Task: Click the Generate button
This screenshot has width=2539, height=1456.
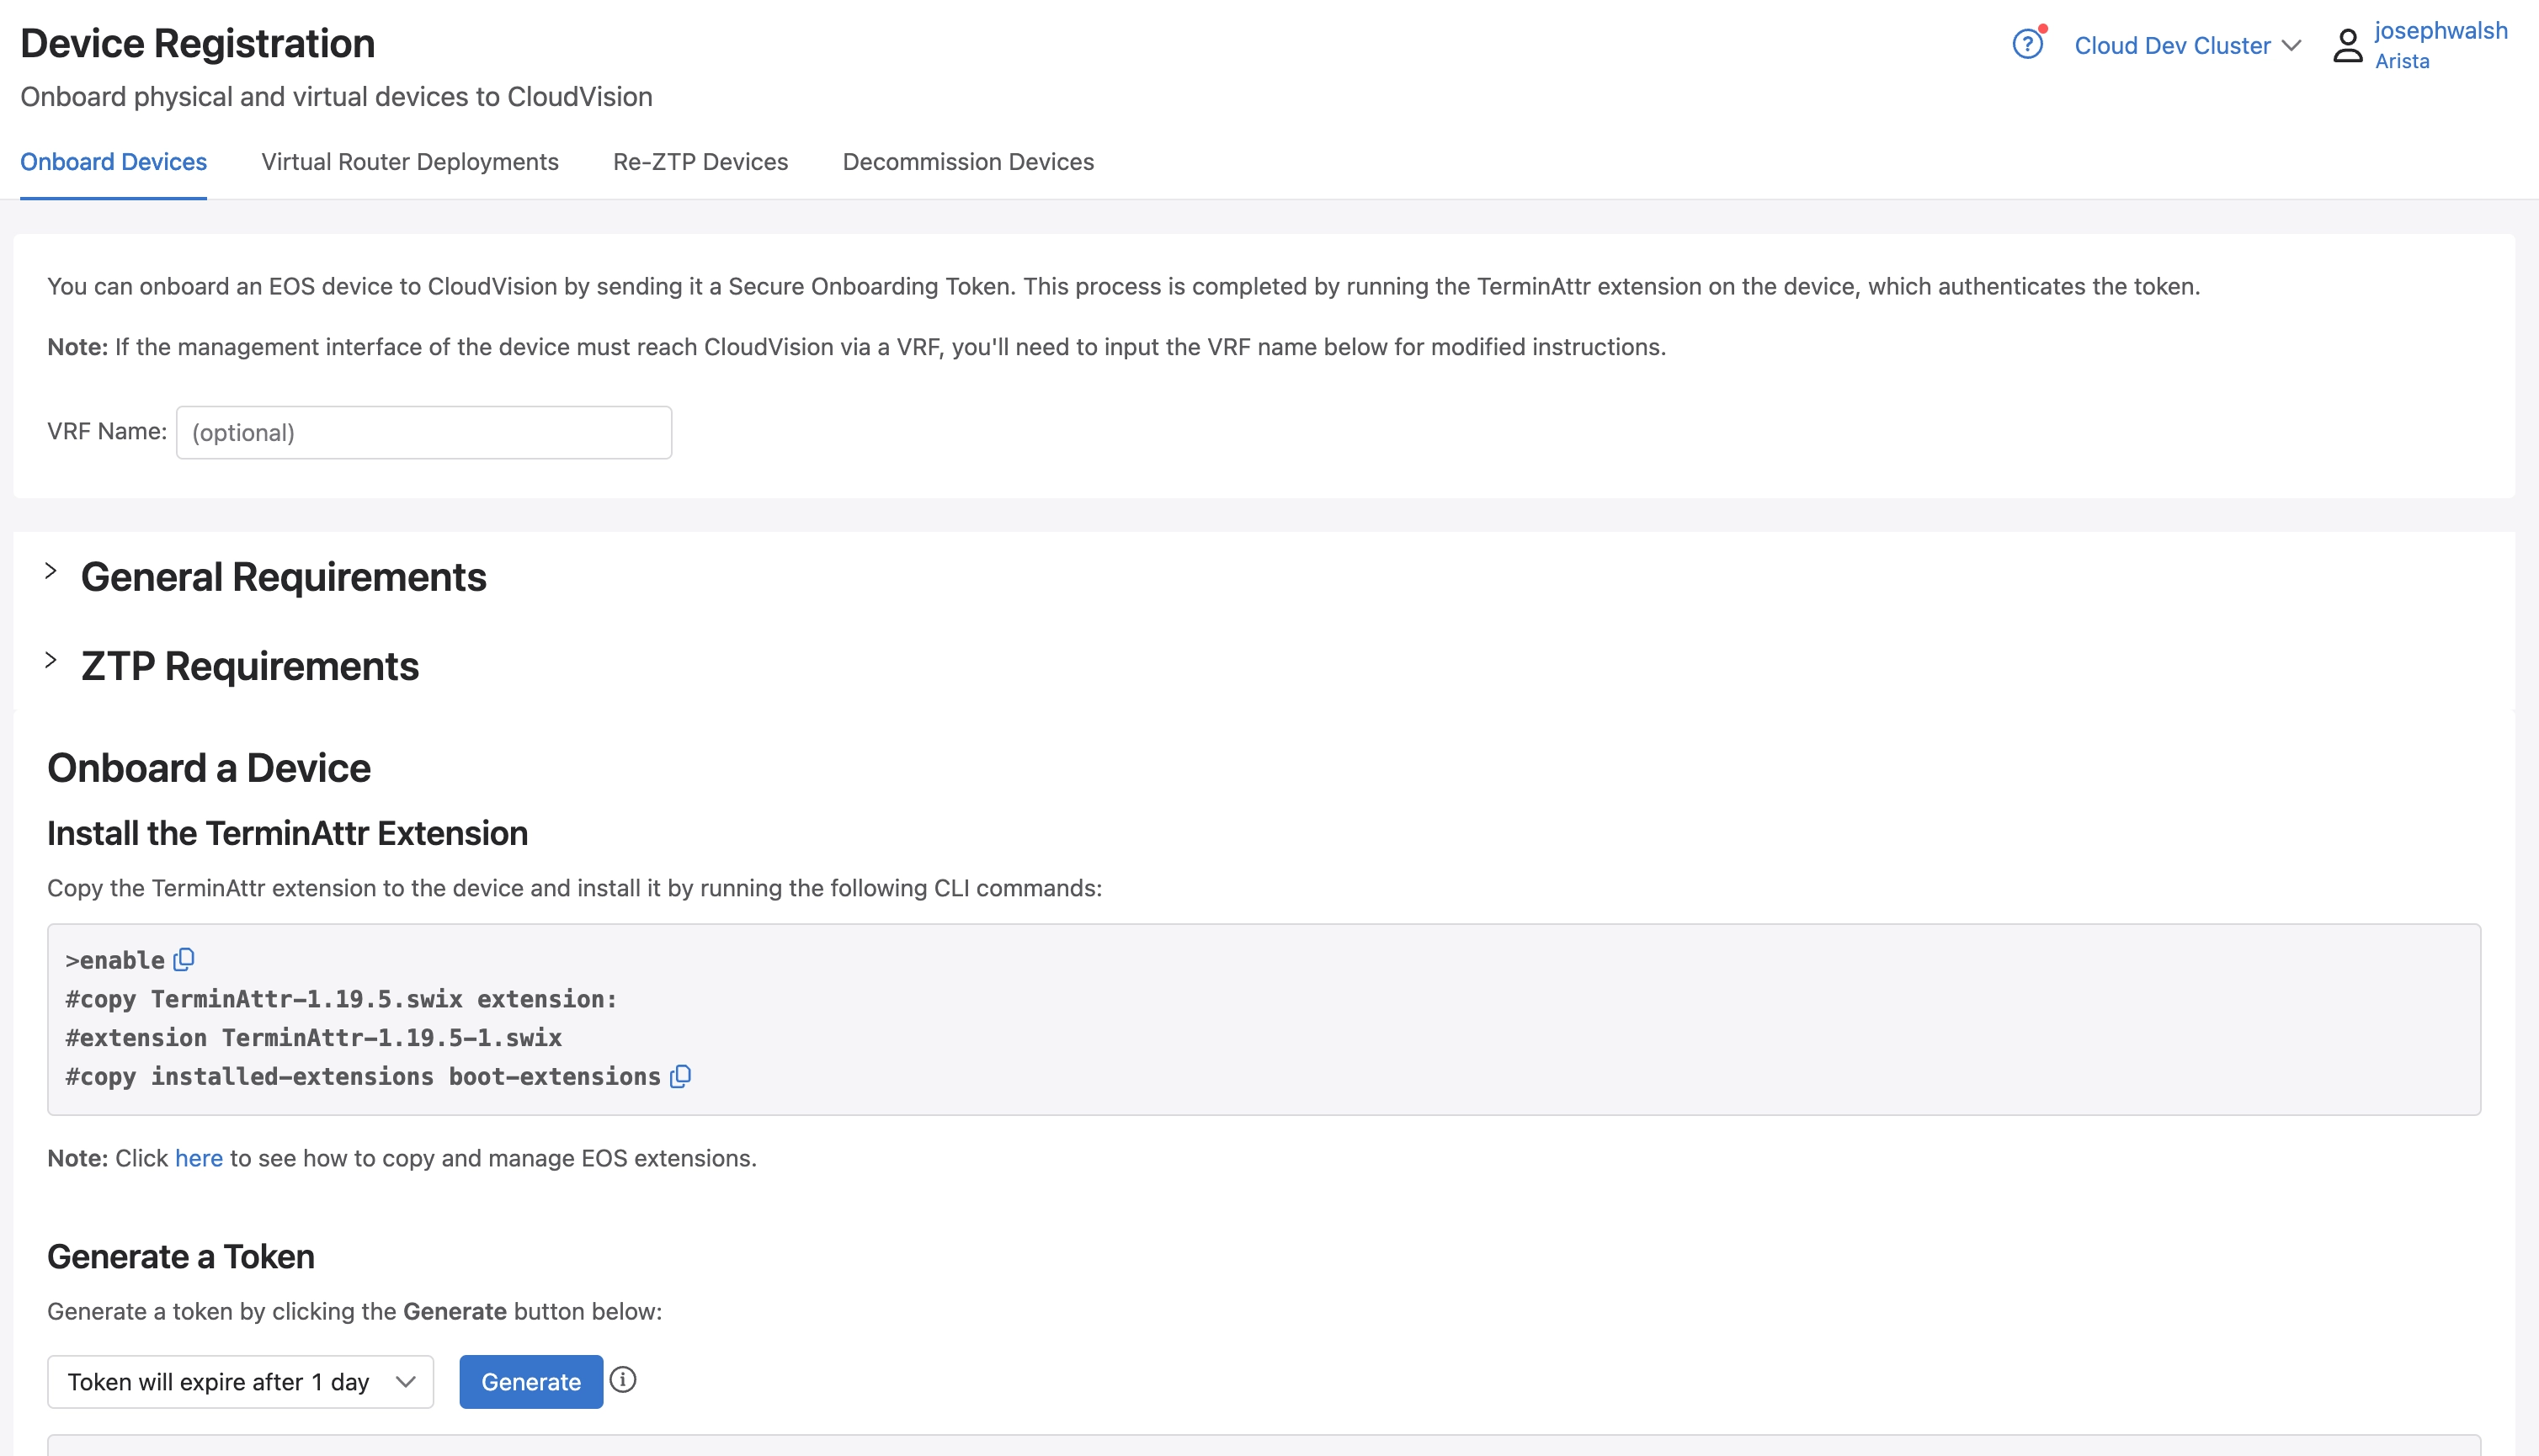Action: (531, 1382)
